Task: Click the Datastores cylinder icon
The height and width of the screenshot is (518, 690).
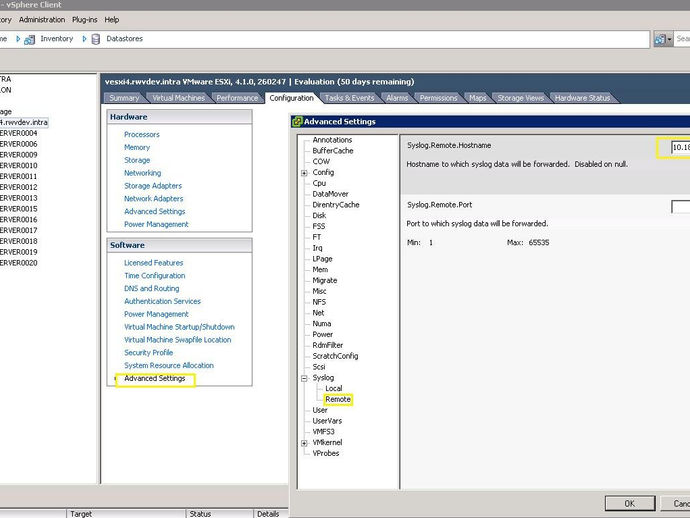Action: (x=95, y=39)
